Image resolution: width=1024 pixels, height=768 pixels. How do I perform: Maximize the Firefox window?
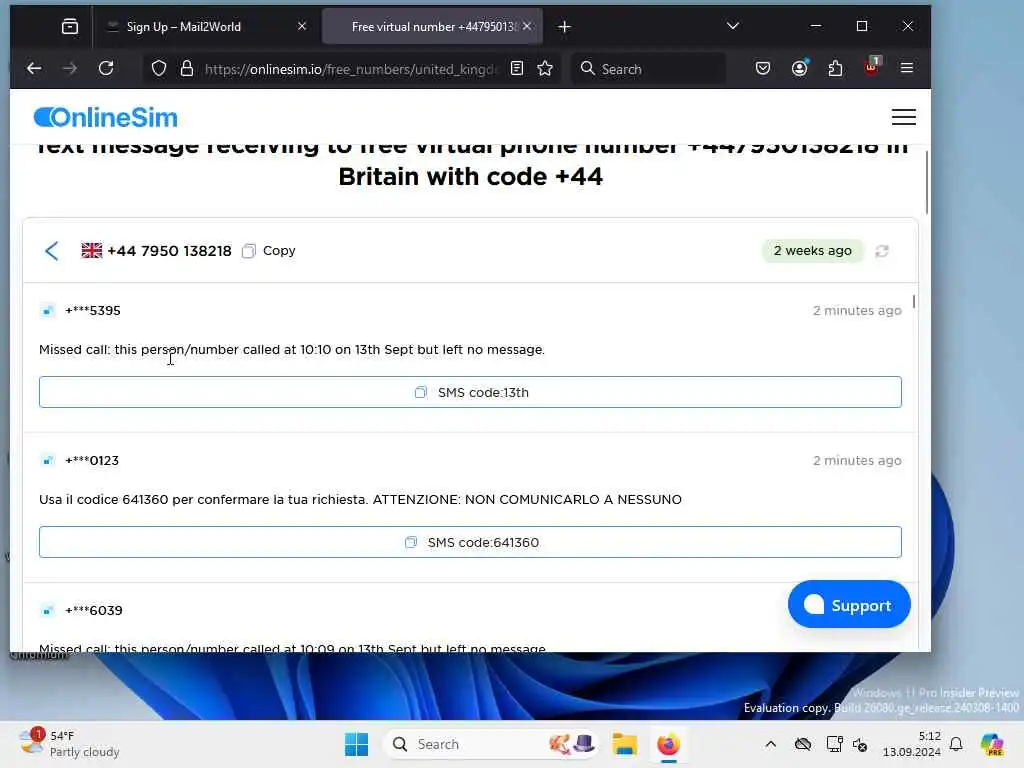(862, 26)
